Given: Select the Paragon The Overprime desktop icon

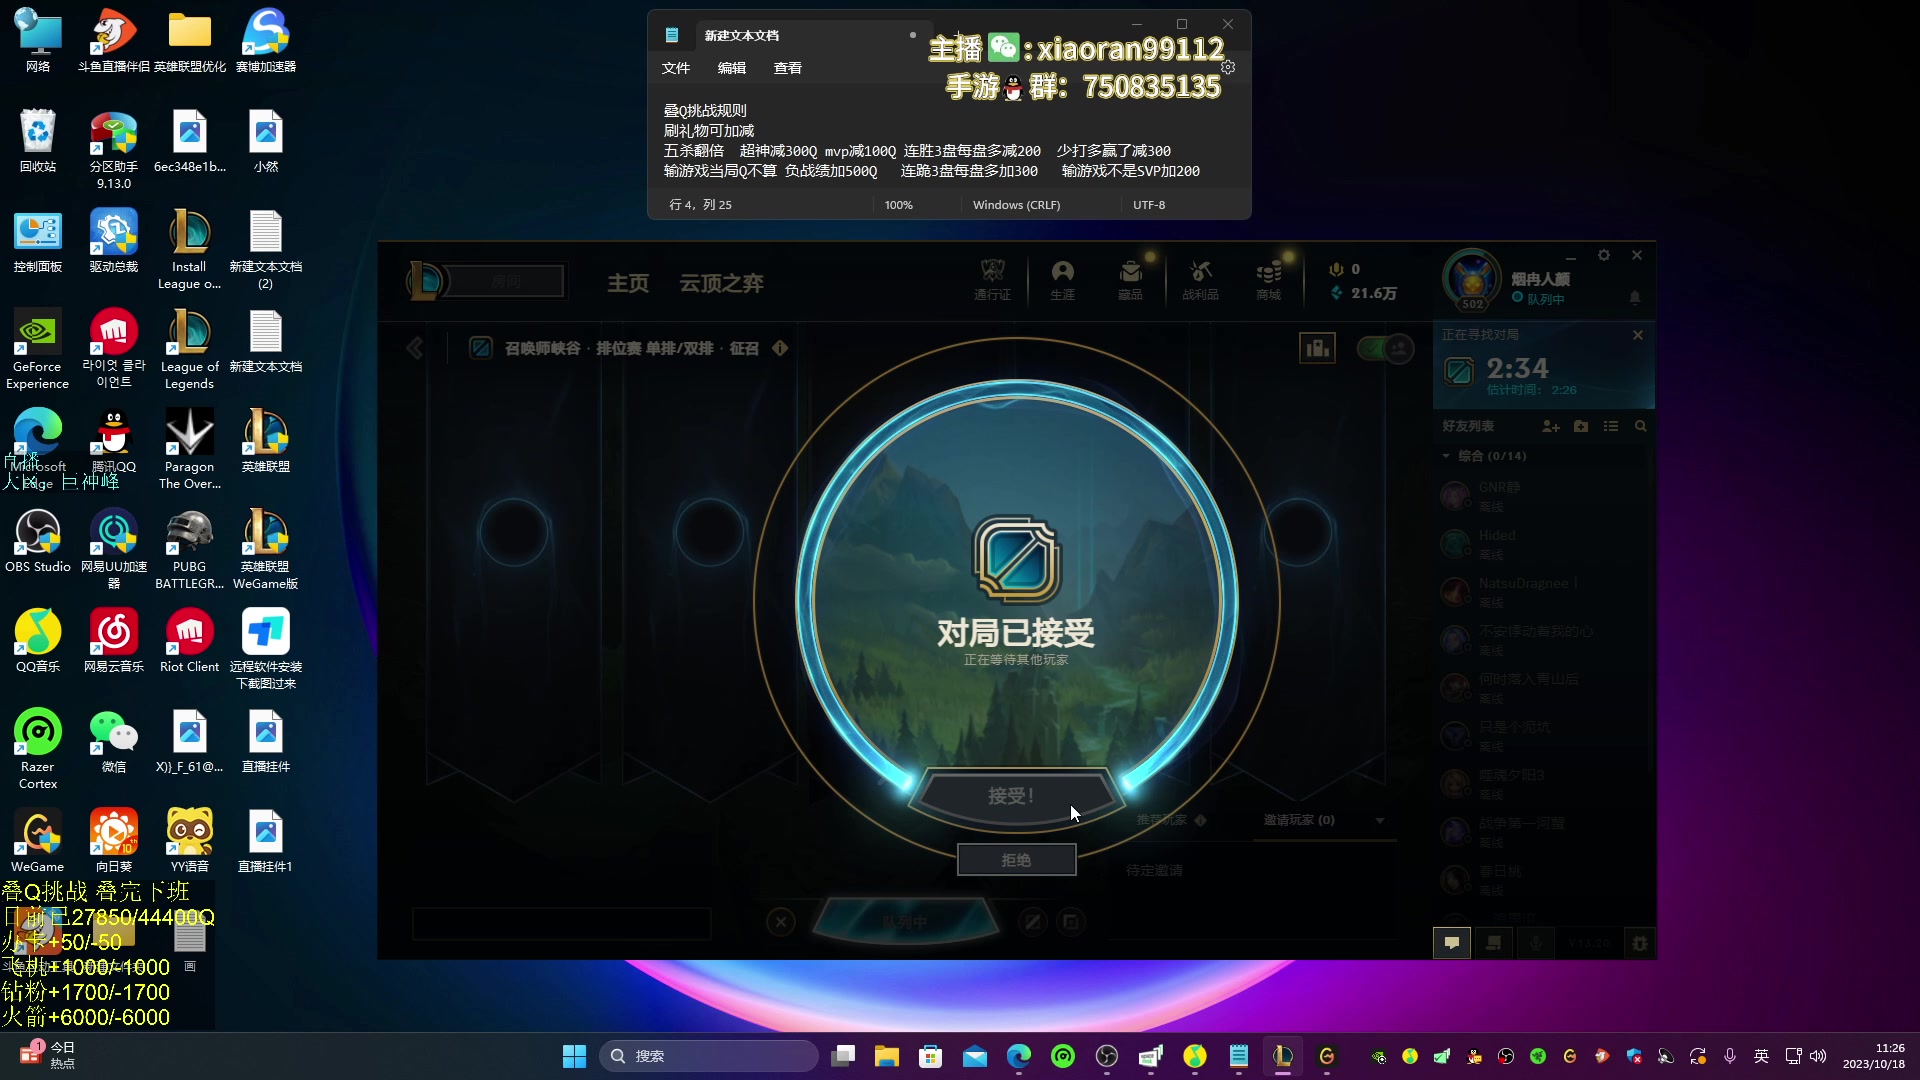Looking at the screenshot, I should 189,449.
